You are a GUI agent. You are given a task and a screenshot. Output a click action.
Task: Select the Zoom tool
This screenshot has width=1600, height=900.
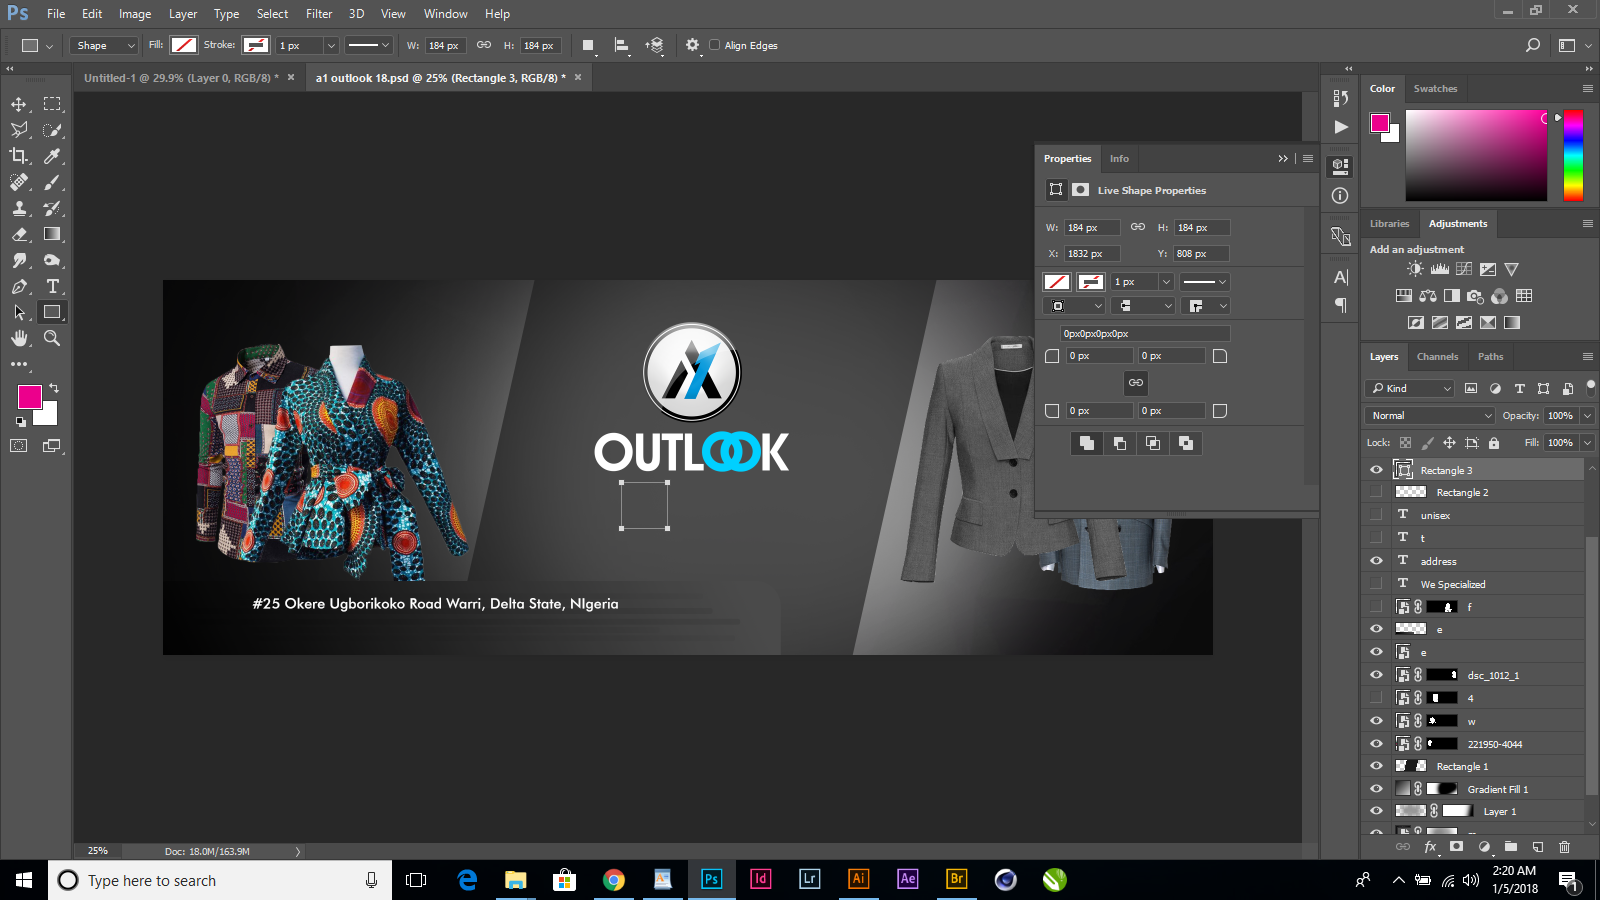pyautogui.click(x=52, y=338)
